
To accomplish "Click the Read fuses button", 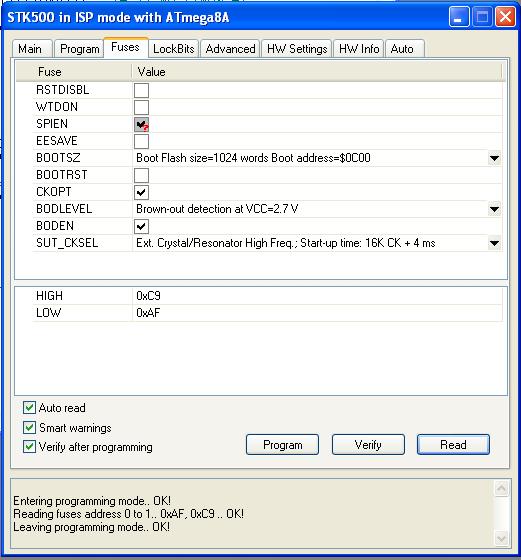I will click(x=453, y=445).
